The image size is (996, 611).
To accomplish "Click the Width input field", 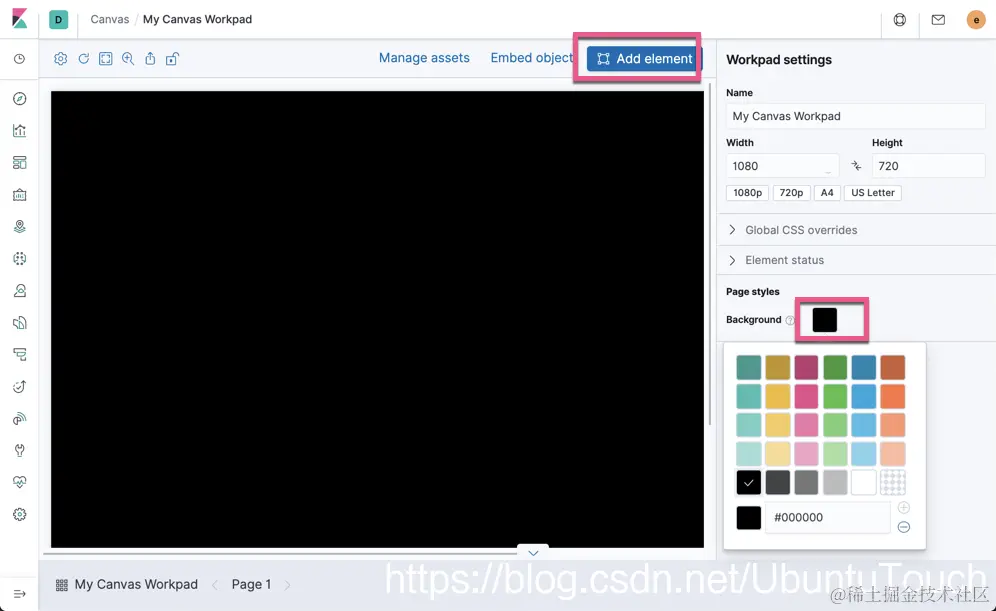I will (x=782, y=166).
